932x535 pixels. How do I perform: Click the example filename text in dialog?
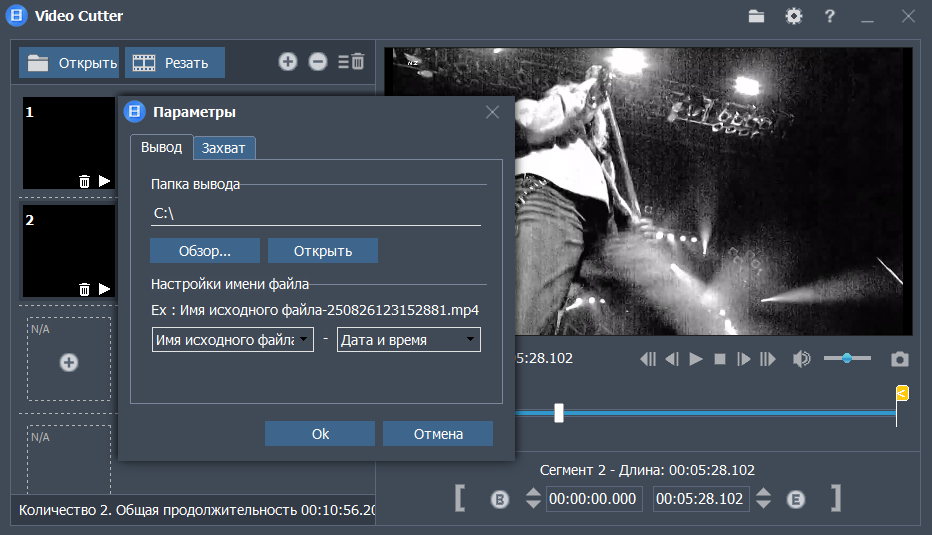[315, 310]
